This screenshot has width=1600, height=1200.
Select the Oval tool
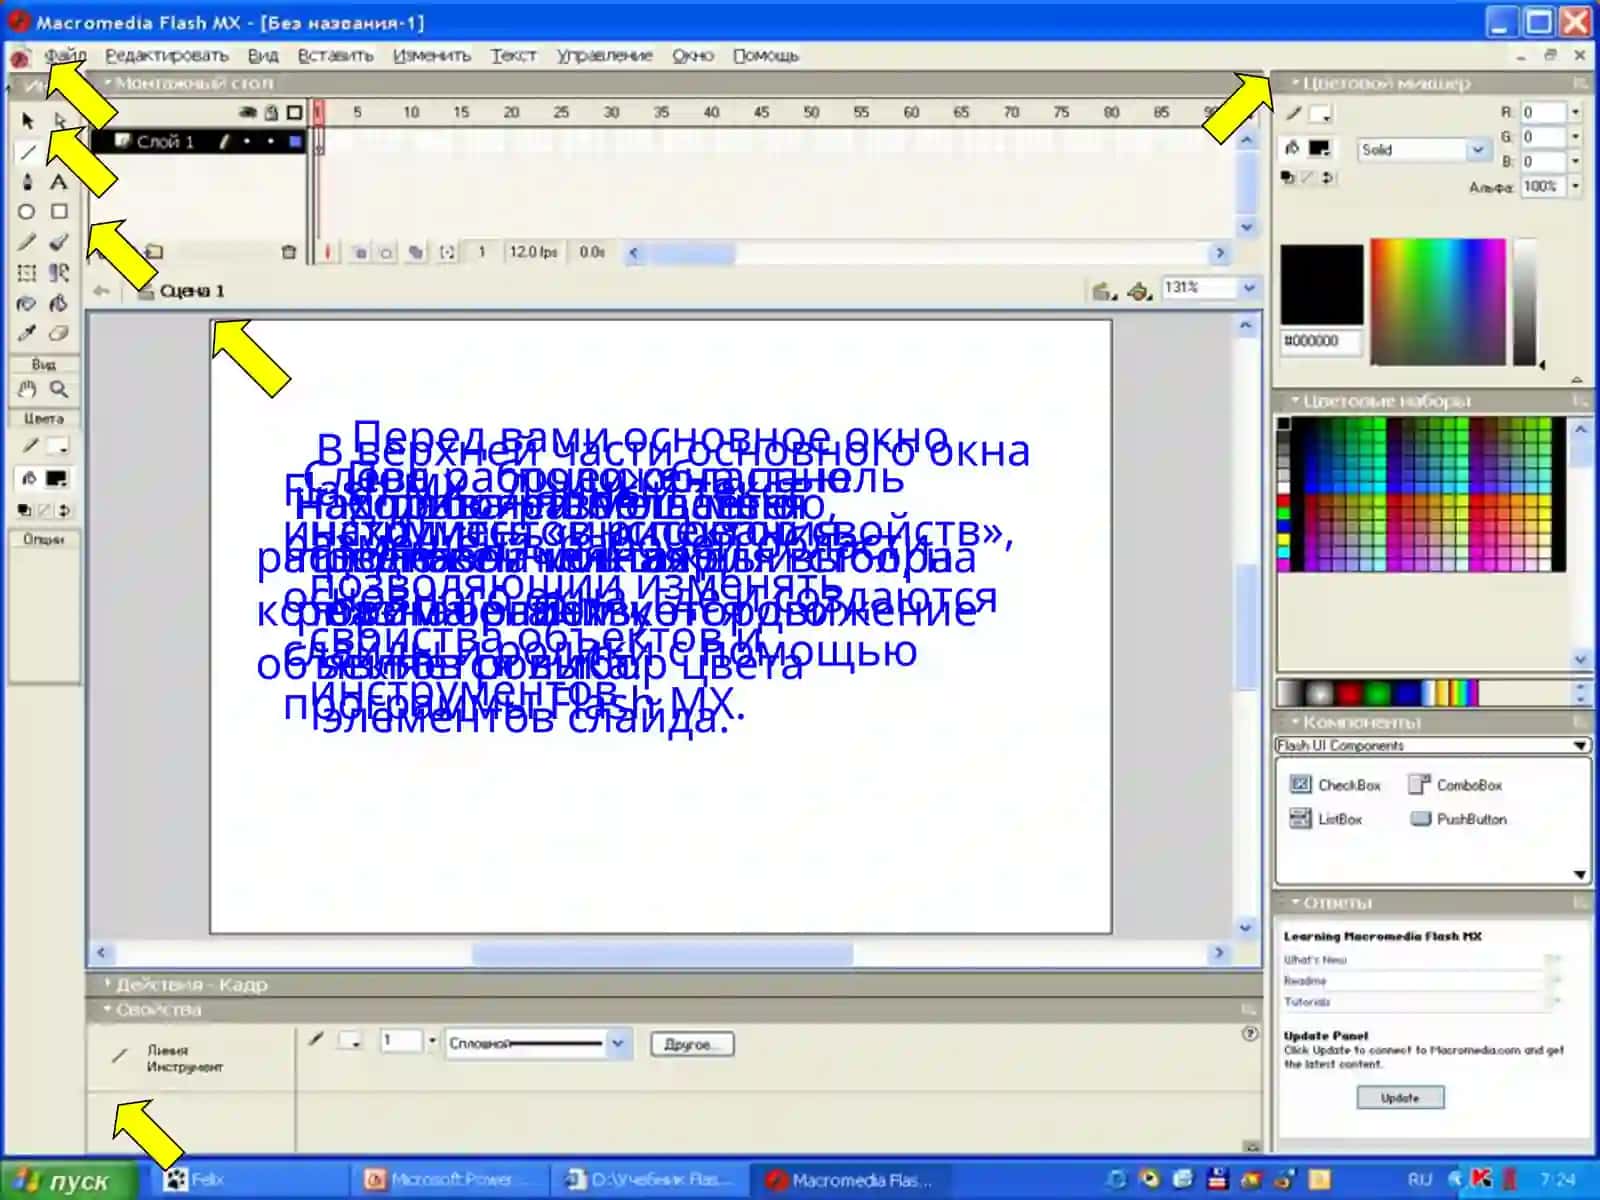[x=27, y=212]
